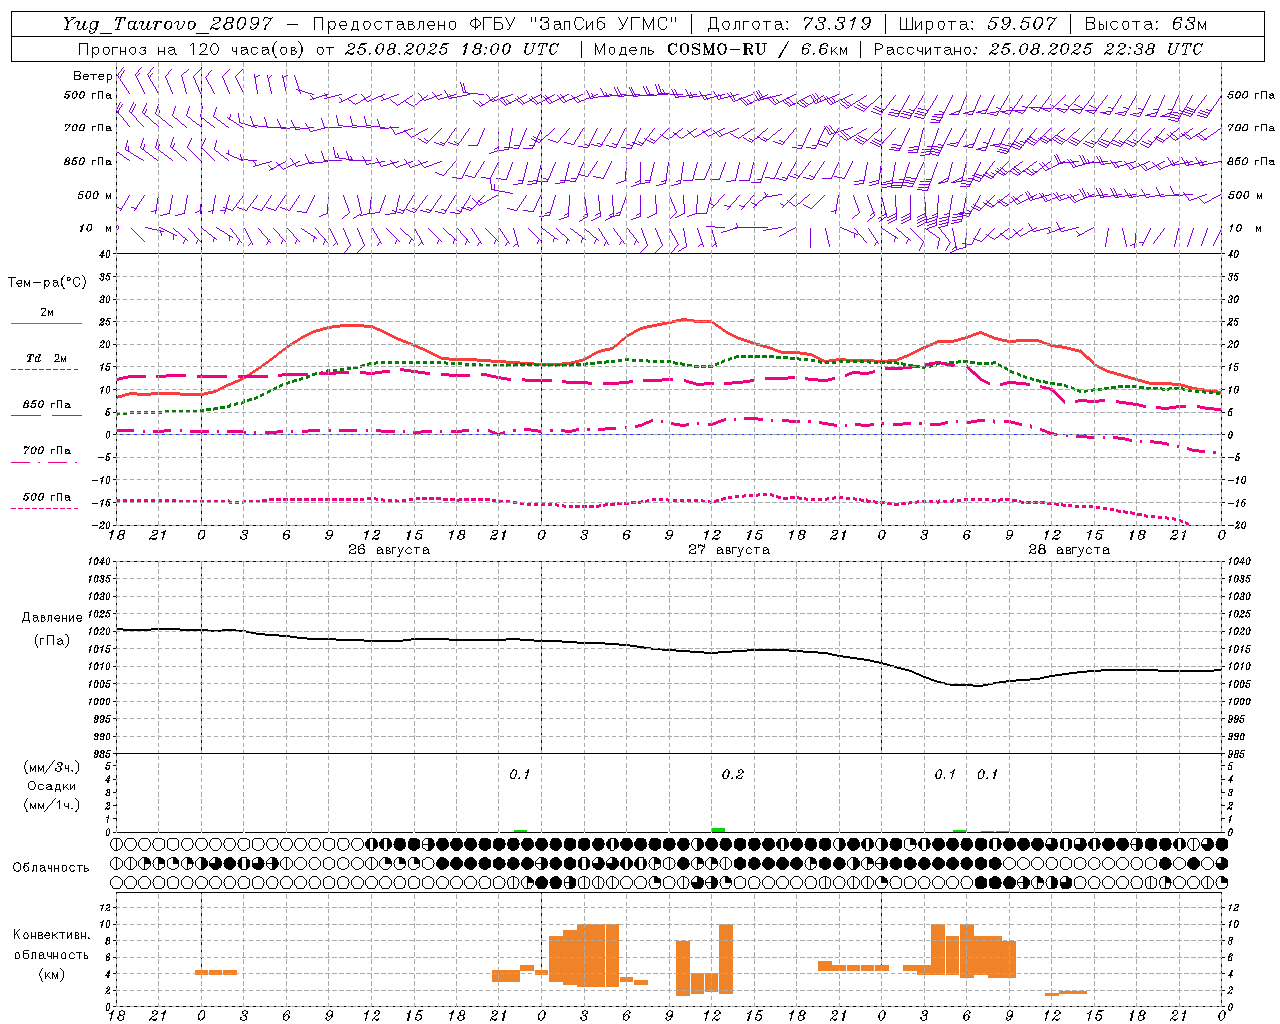Click the (км) unit label under облачность
Screen dimensions: 1280x1024
coord(51,974)
